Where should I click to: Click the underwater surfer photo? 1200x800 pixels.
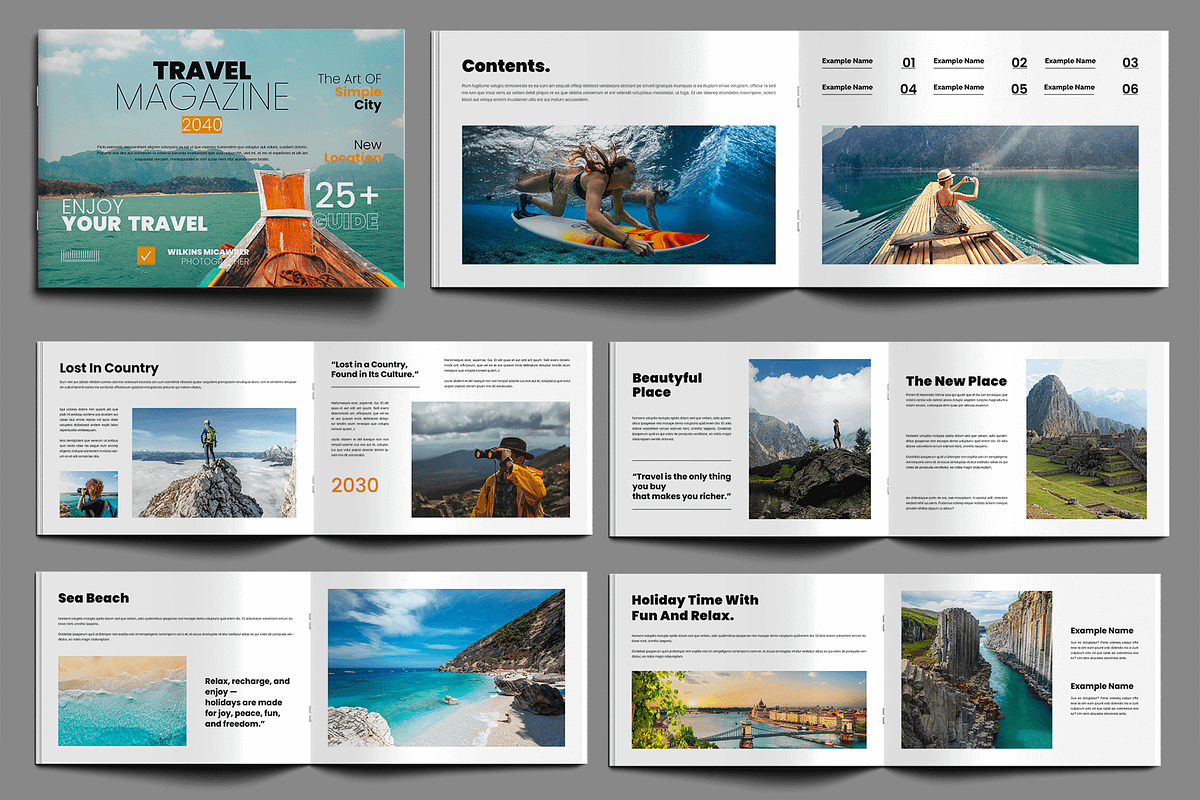[619, 194]
